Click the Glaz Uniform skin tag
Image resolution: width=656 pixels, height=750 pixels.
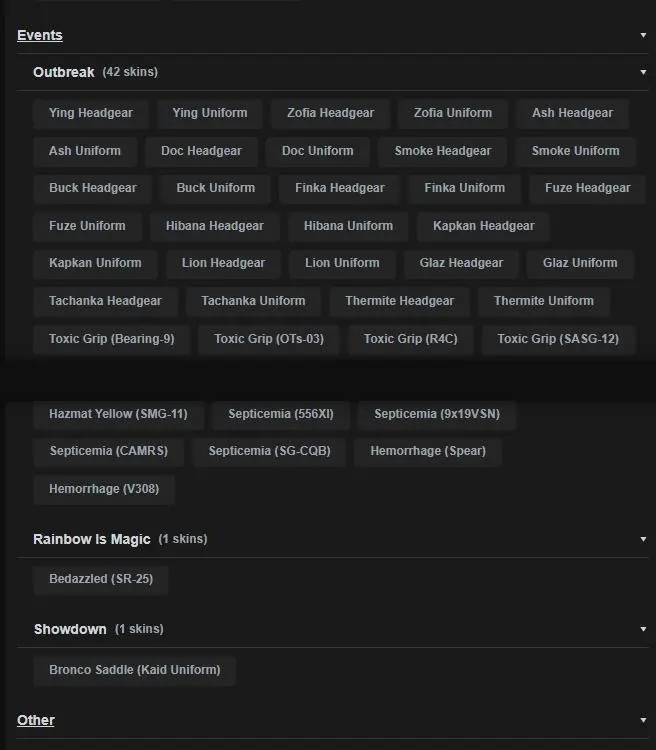click(580, 263)
